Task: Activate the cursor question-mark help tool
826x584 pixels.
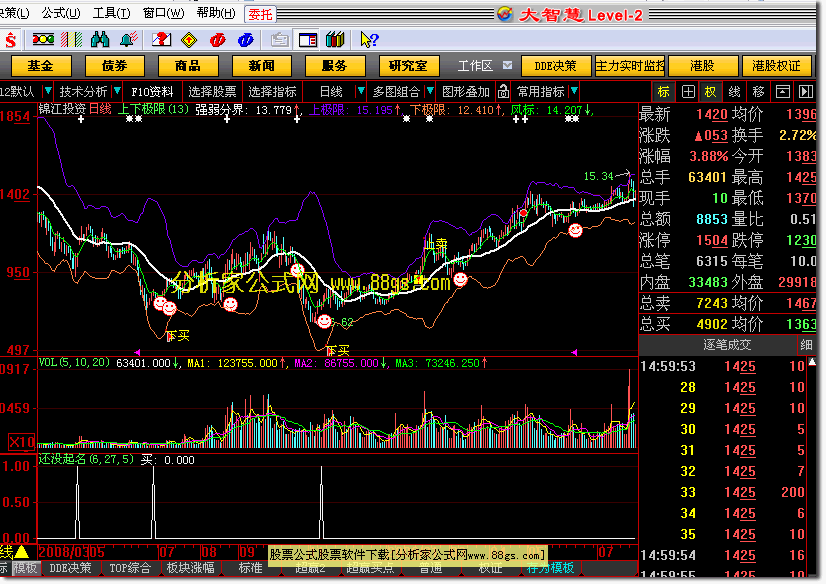Action: pyautogui.click(x=369, y=40)
